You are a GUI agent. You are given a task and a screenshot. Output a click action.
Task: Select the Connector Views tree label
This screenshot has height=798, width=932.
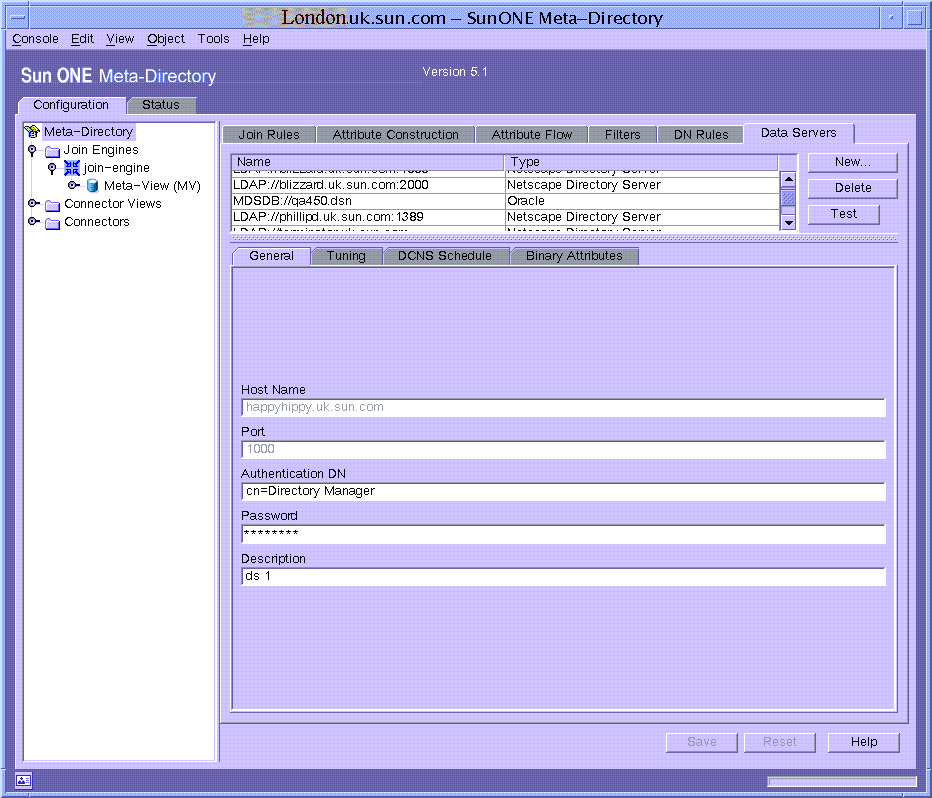pos(113,204)
